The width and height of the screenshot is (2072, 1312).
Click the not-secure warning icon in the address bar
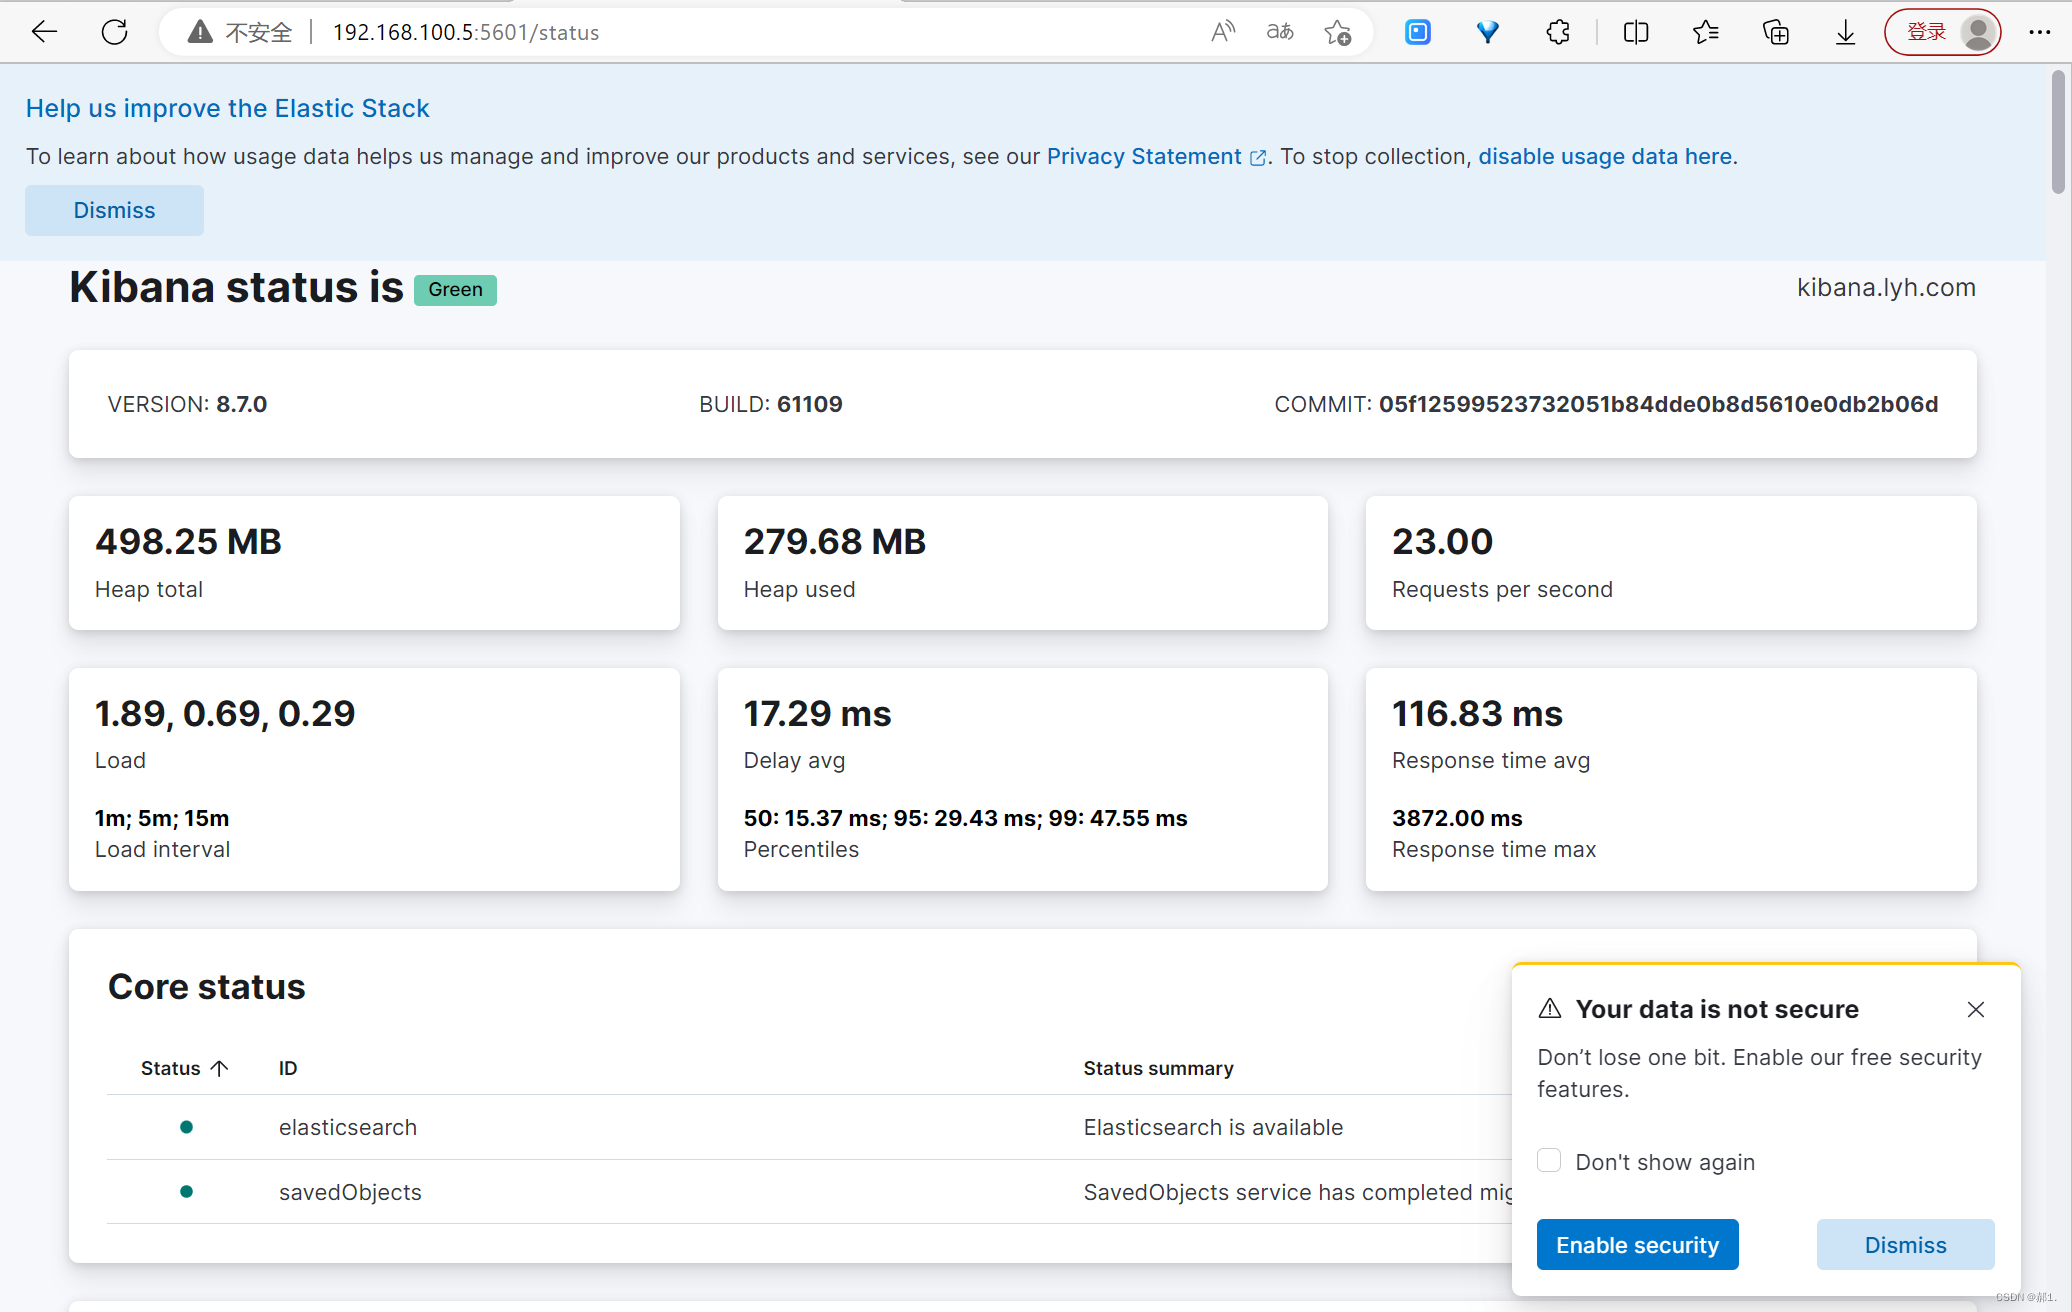tap(200, 32)
